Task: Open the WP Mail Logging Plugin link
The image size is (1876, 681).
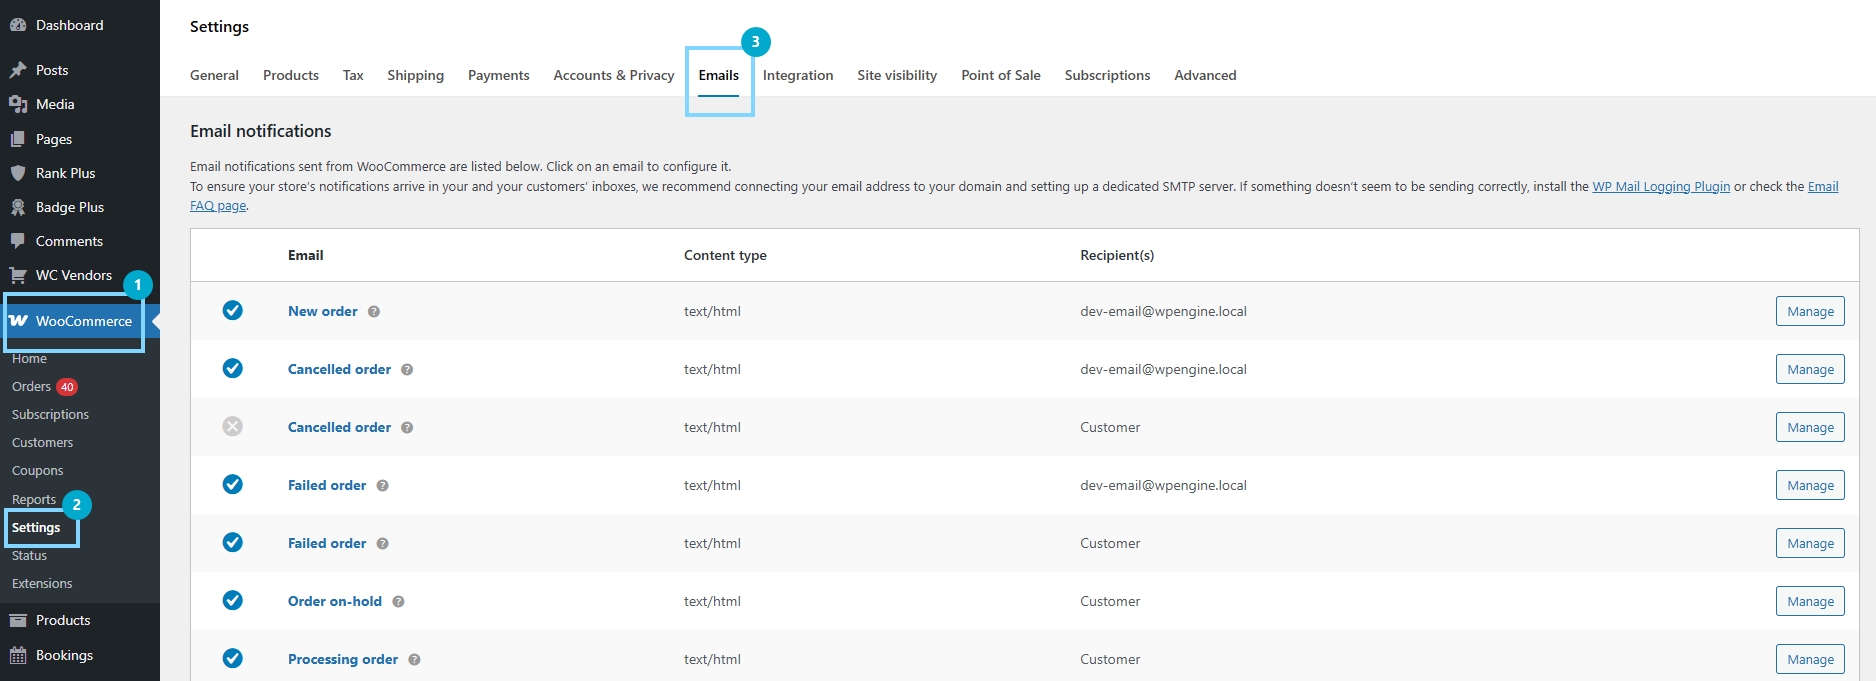Action: point(1660,187)
